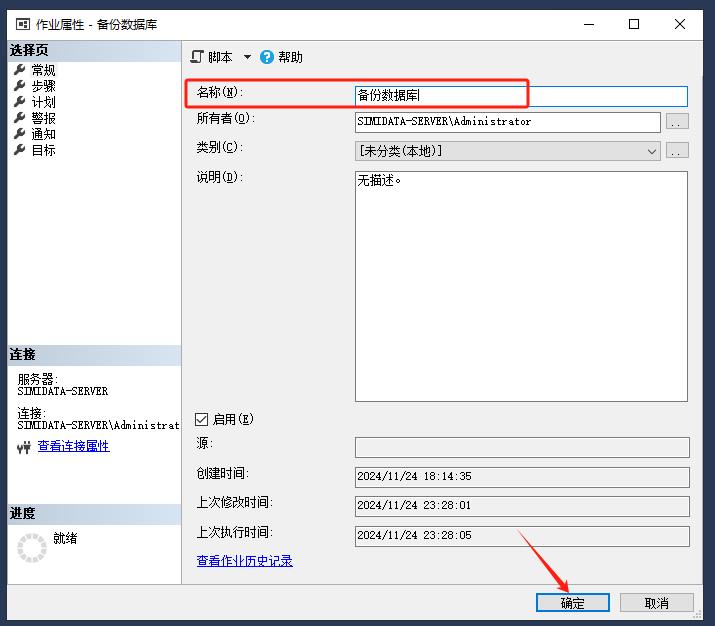Click the 选择页 panel header
The width and height of the screenshot is (715, 626).
coord(94,50)
